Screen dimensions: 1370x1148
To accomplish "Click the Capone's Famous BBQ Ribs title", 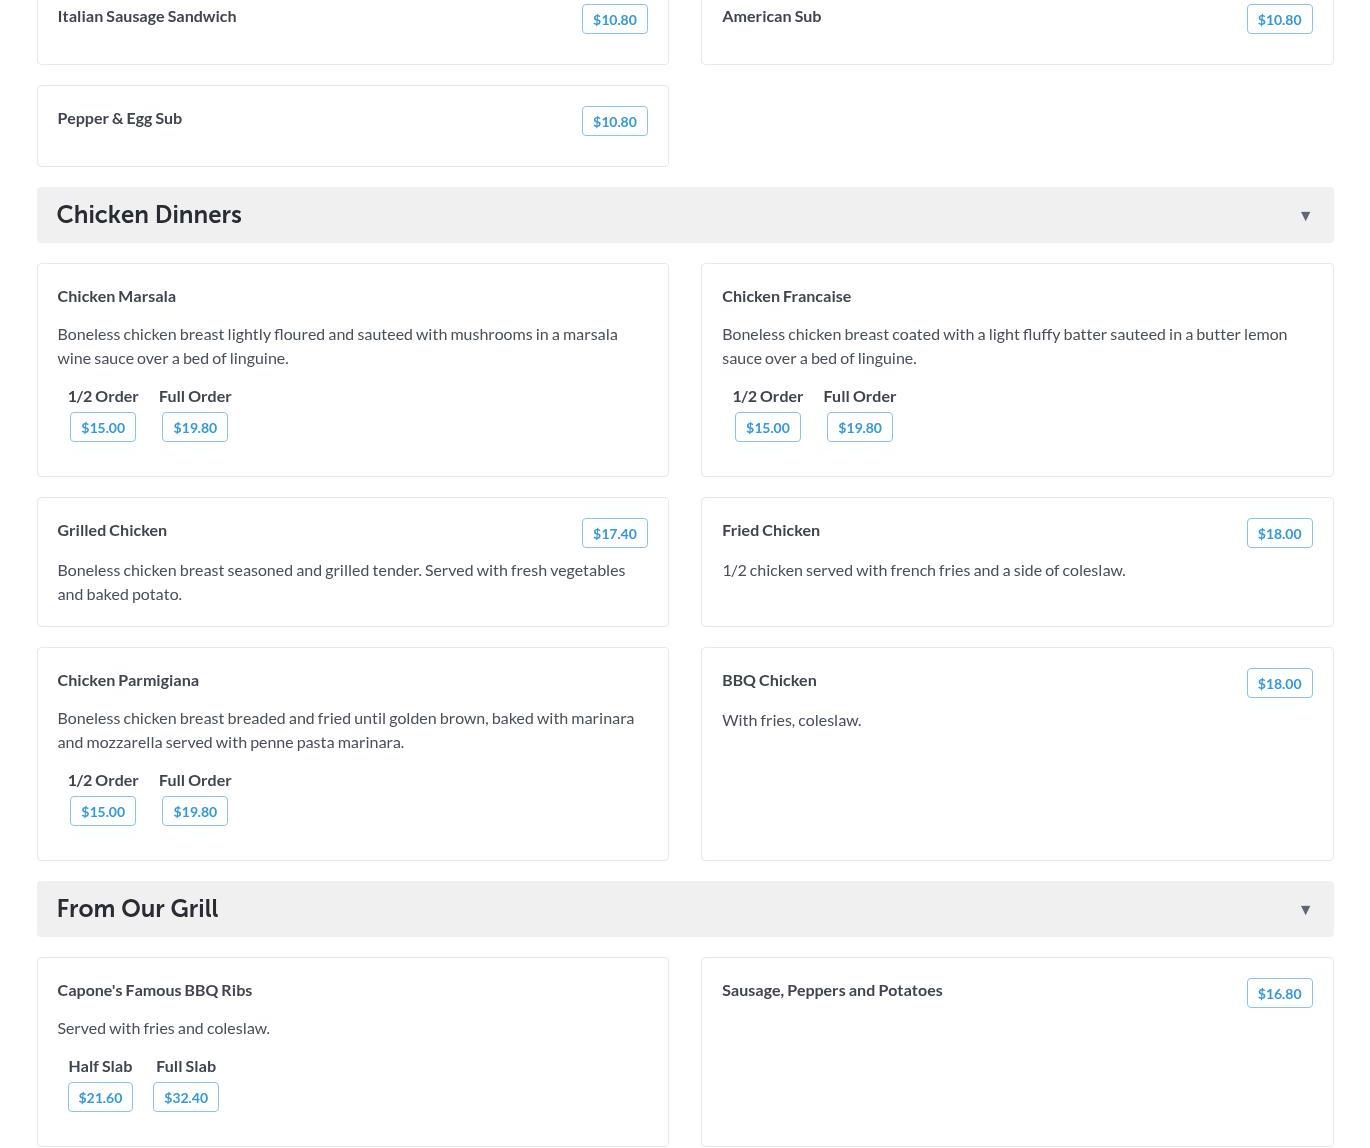I will point(154,990).
